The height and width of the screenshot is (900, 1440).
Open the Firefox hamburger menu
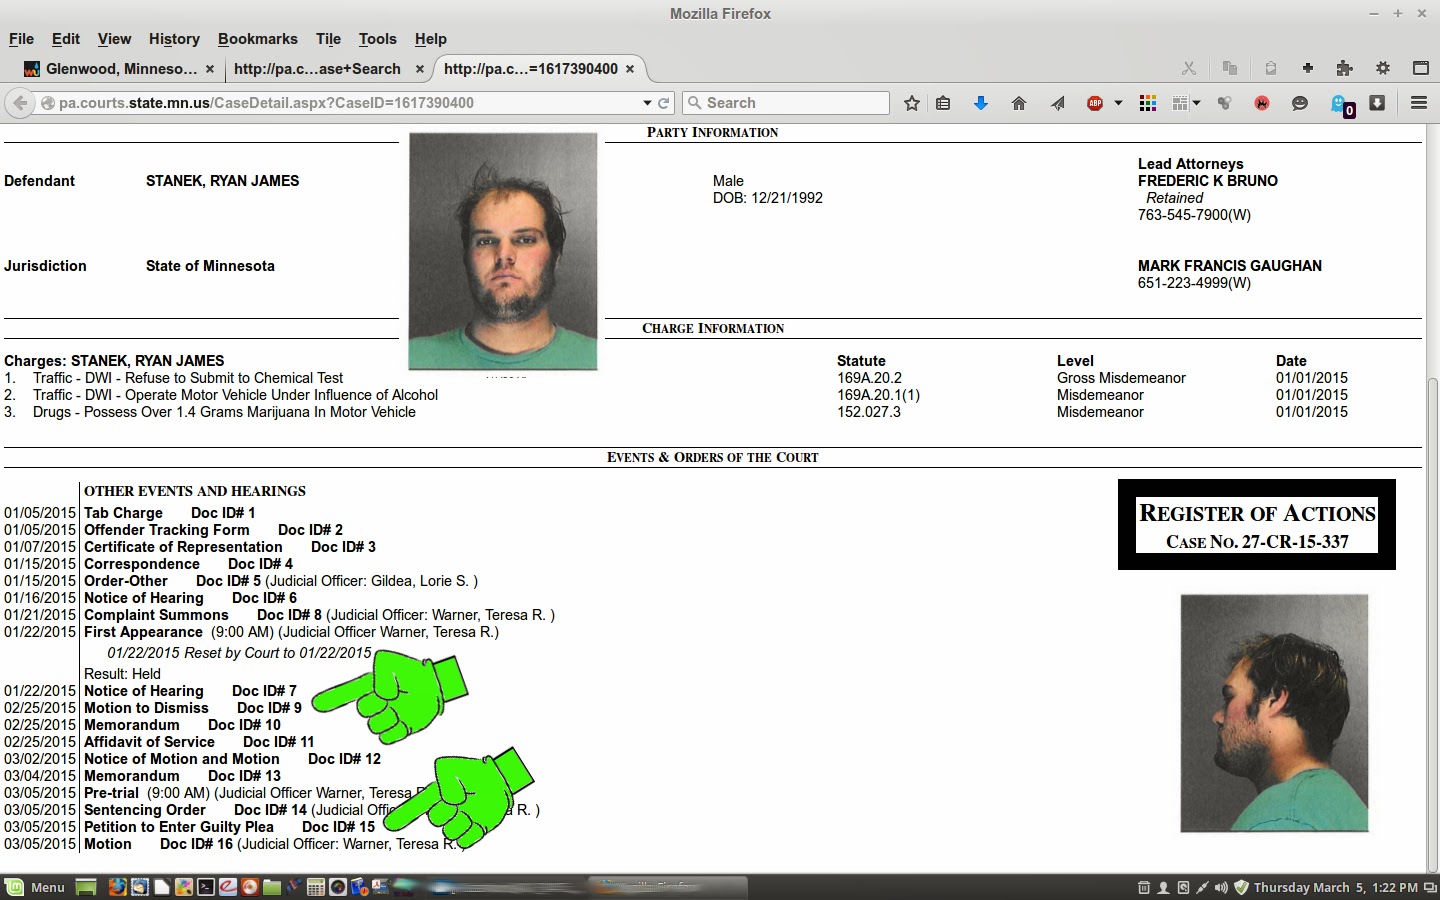click(1419, 102)
